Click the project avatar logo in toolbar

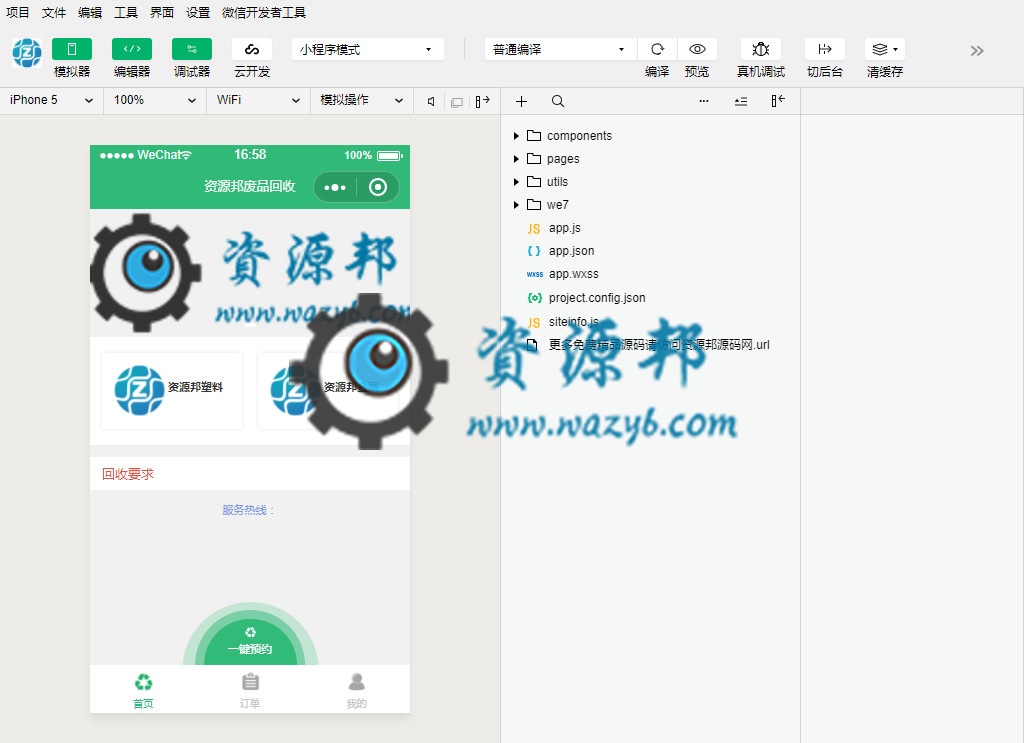coord(27,53)
